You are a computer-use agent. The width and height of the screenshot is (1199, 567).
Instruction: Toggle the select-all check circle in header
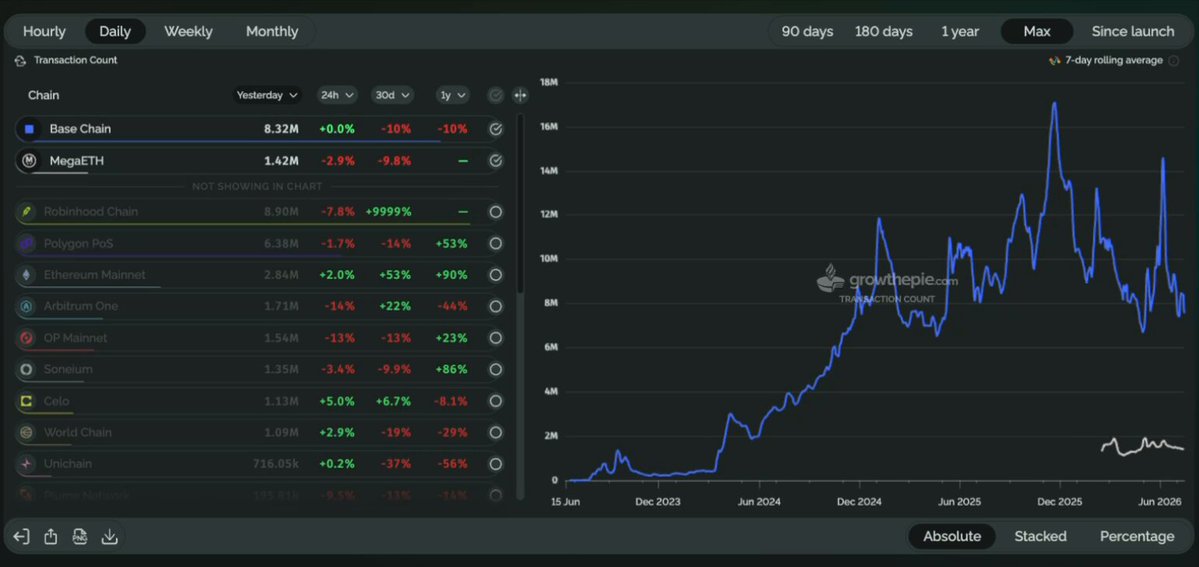tap(496, 95)
